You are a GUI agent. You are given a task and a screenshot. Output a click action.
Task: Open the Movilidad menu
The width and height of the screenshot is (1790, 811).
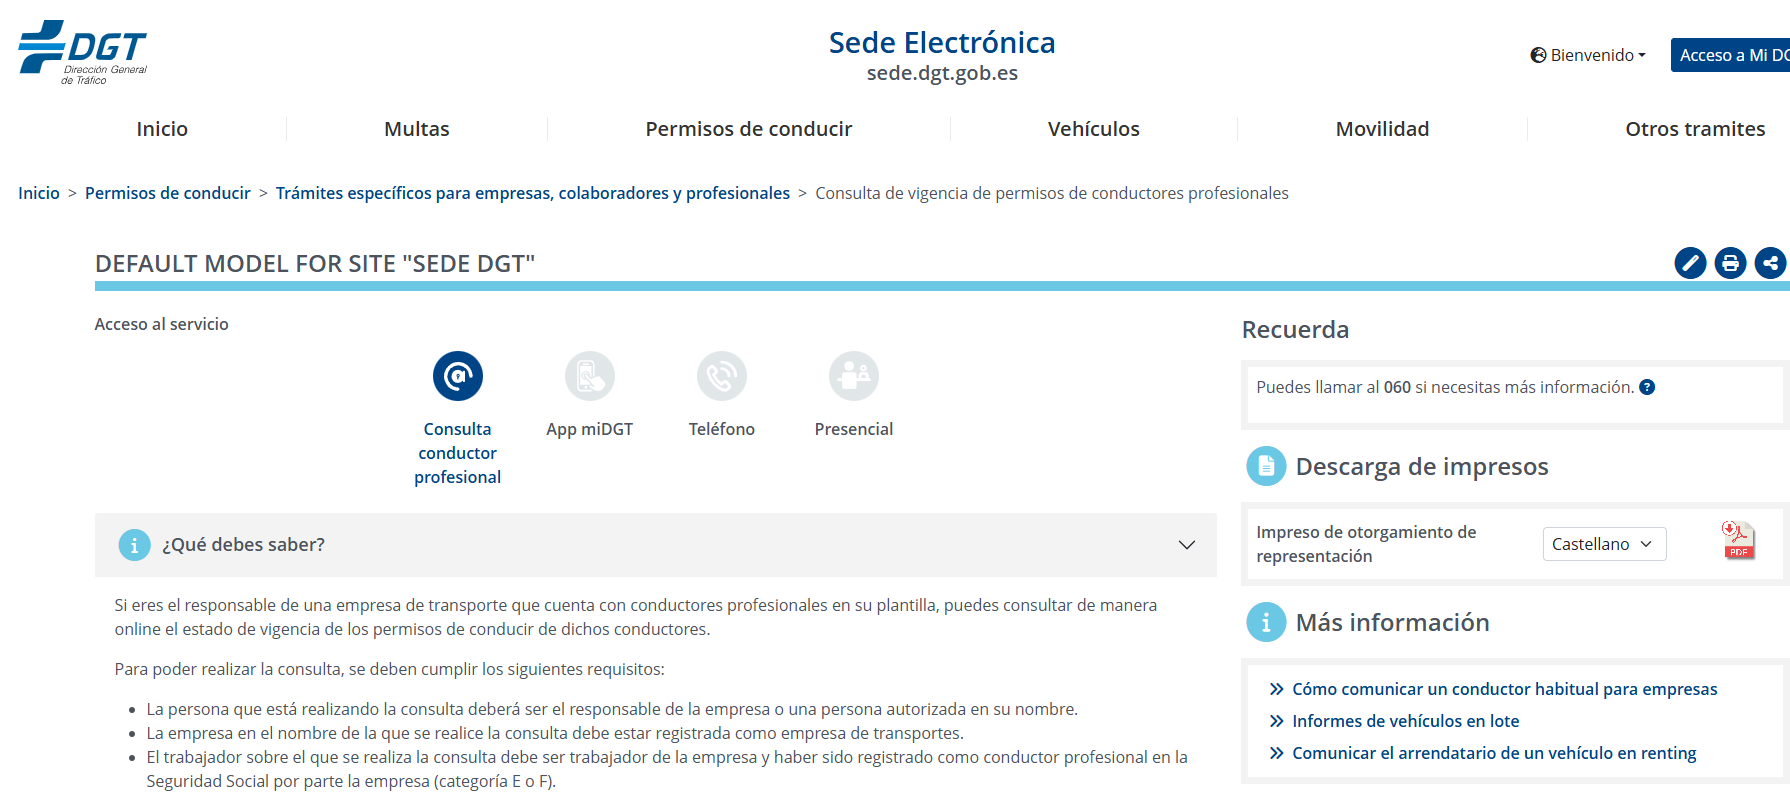coord(1382,129)
